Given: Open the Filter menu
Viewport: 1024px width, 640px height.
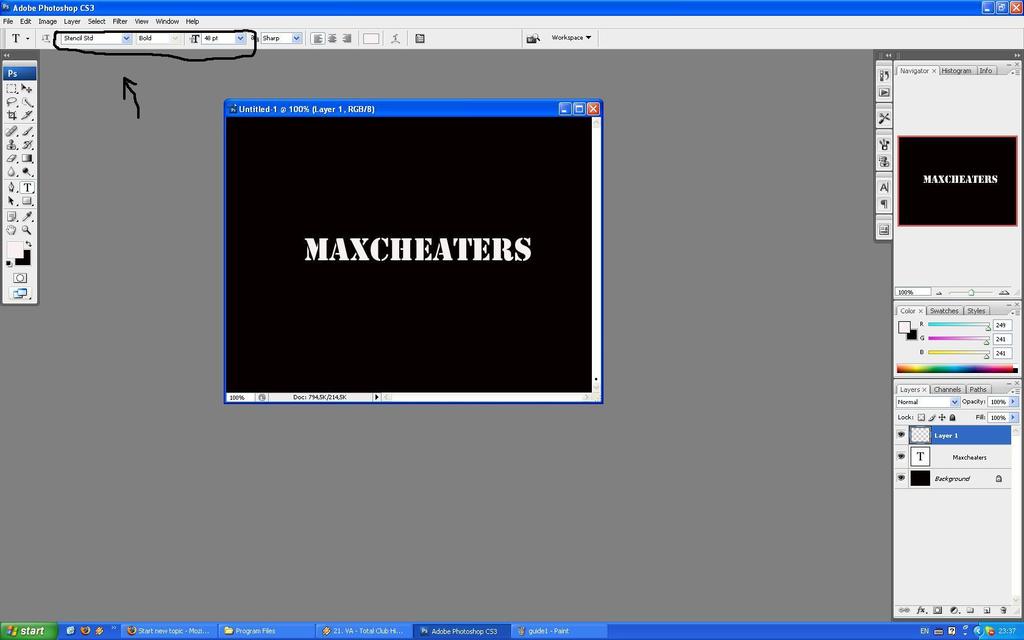Looking at the screenshot, I should 120,21.
